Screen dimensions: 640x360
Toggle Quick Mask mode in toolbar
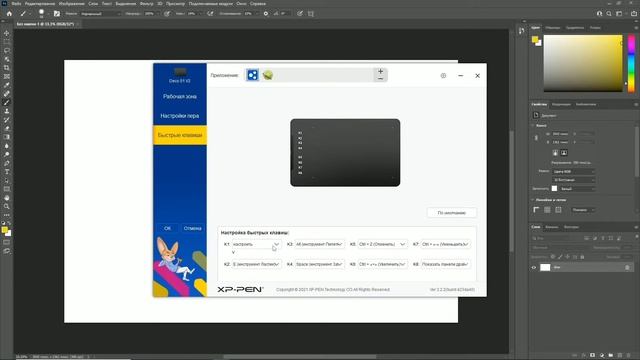(7, 242)
